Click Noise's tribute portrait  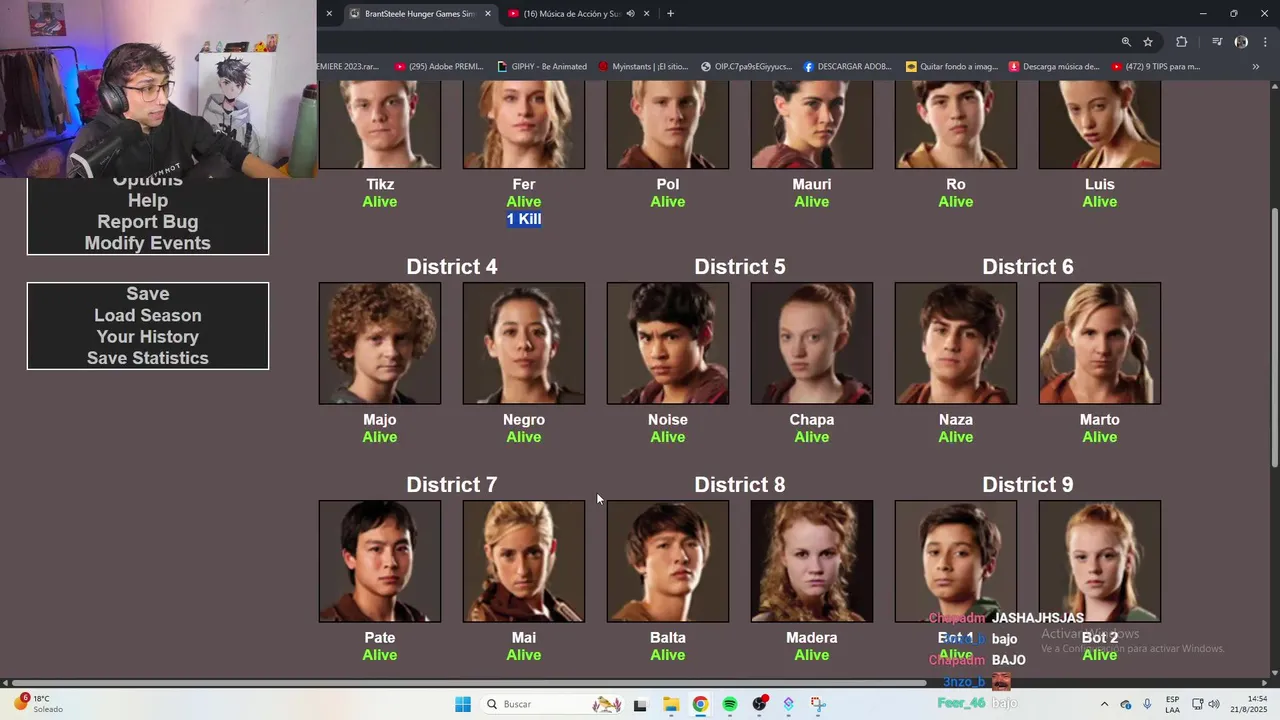click(668, 343)
